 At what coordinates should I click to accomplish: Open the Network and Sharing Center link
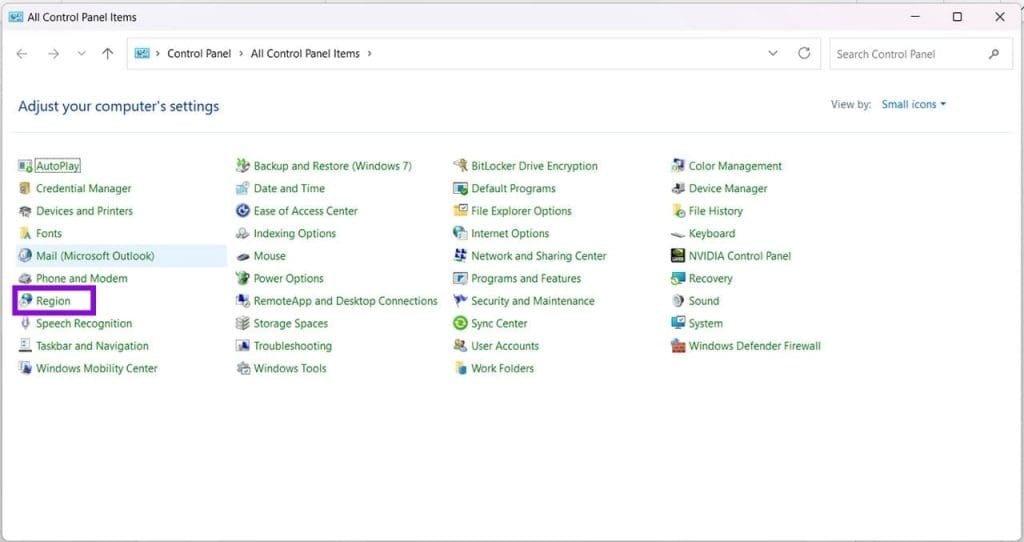point(539,256)
